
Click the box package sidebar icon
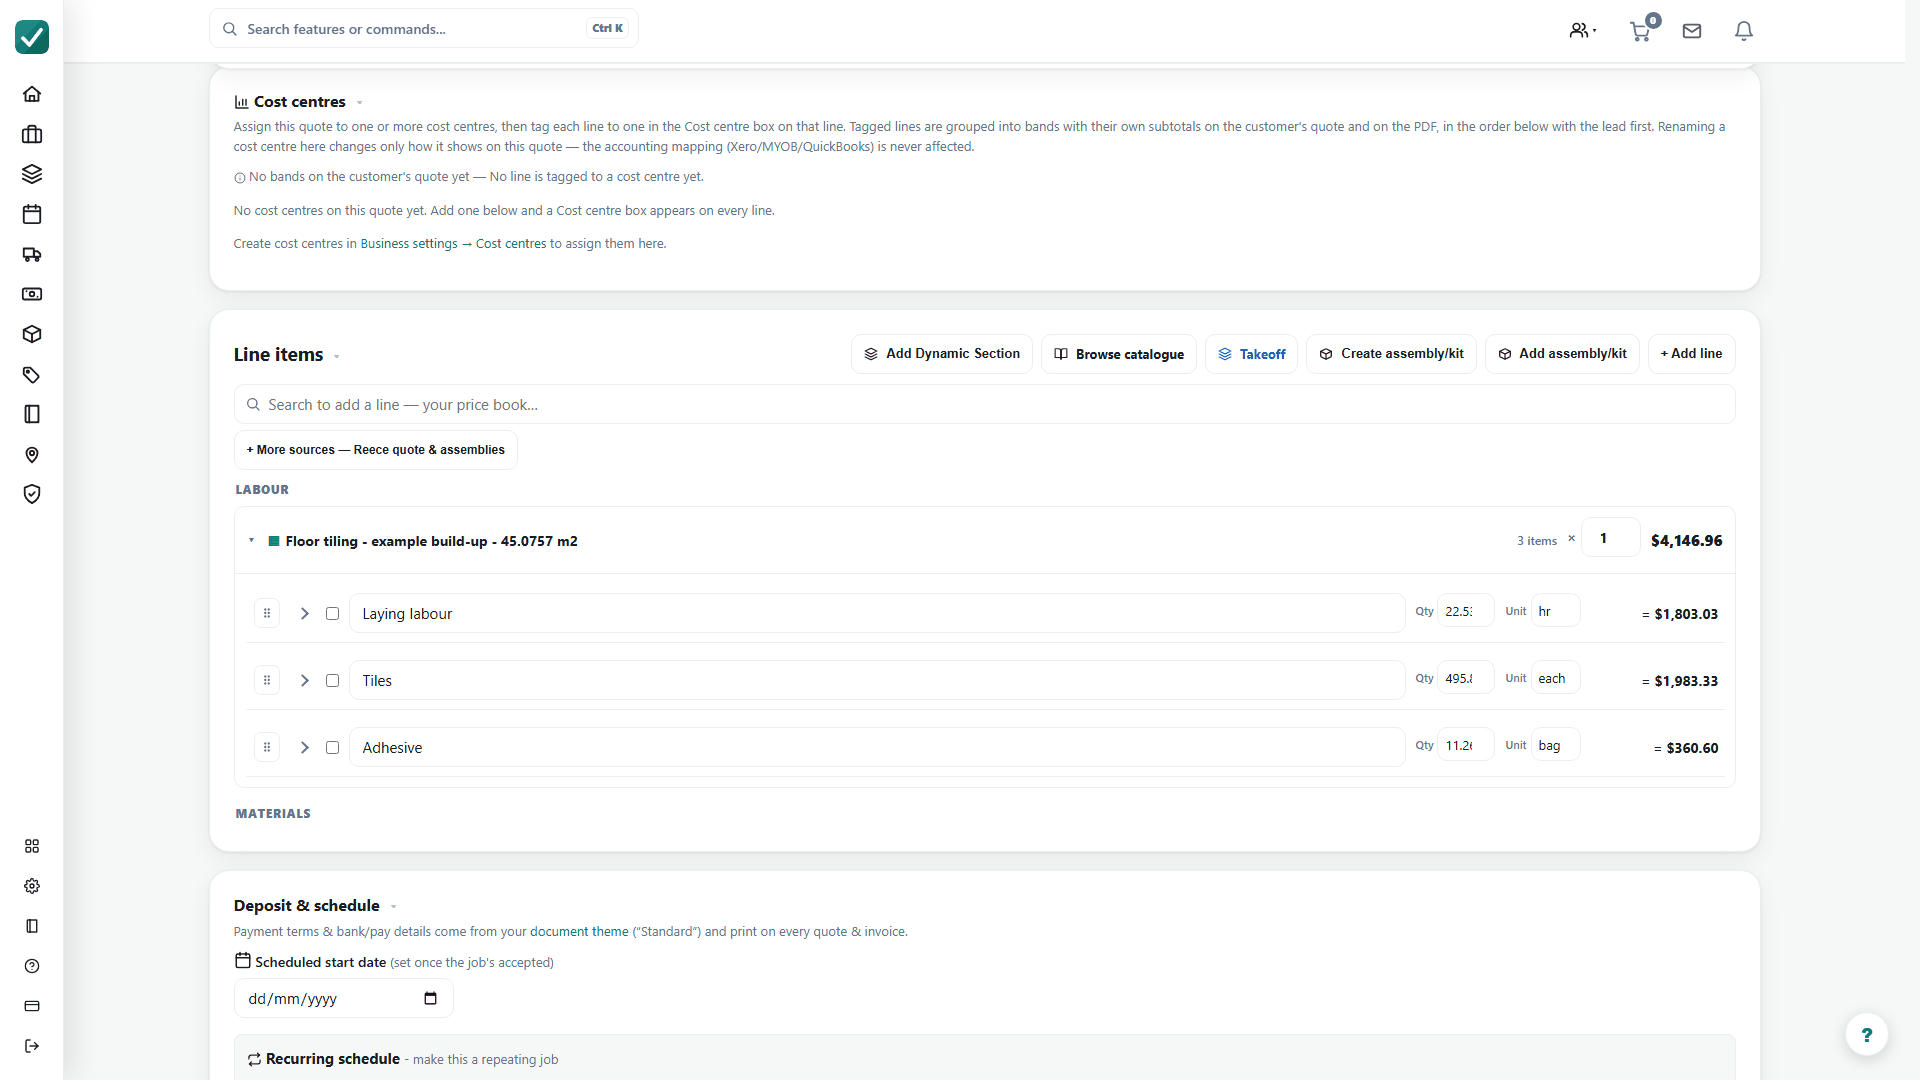32,334
